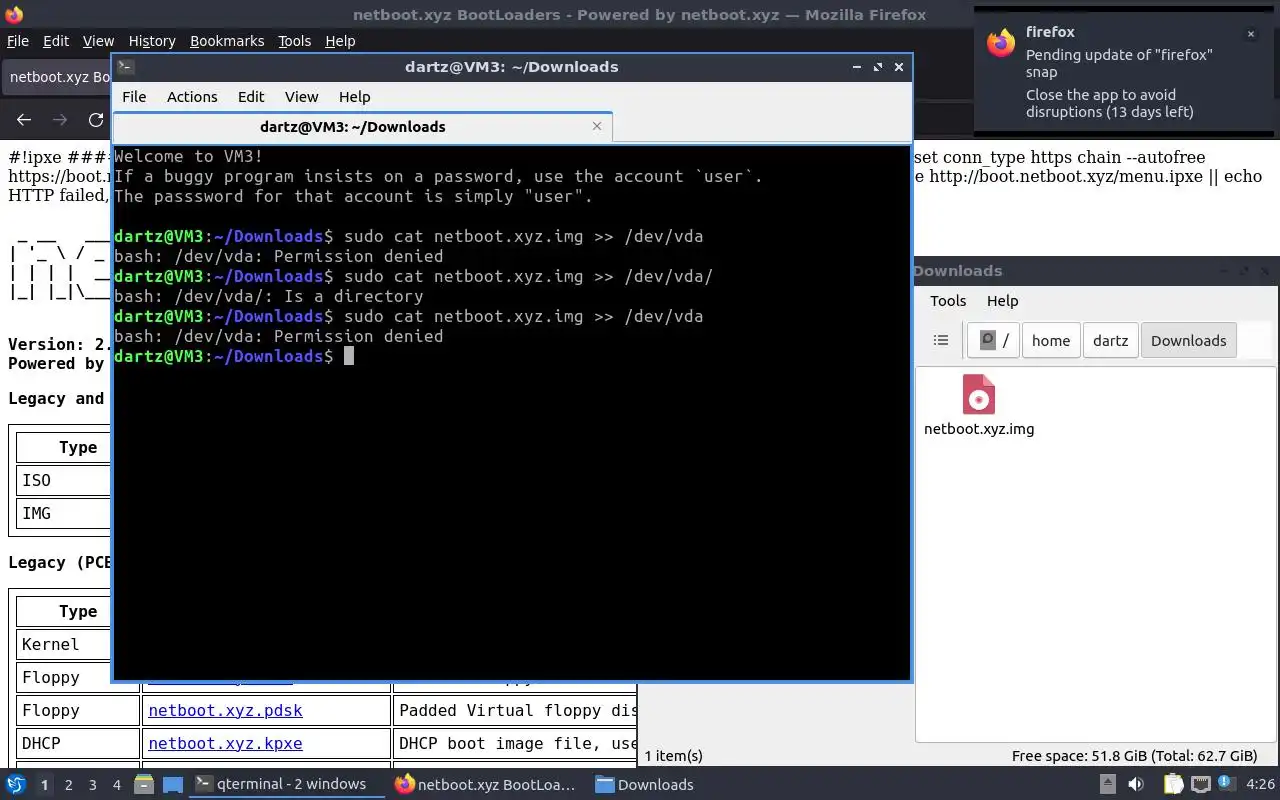Open the File menu in qterminal
1280x800 pixels.
pos(134,97)
